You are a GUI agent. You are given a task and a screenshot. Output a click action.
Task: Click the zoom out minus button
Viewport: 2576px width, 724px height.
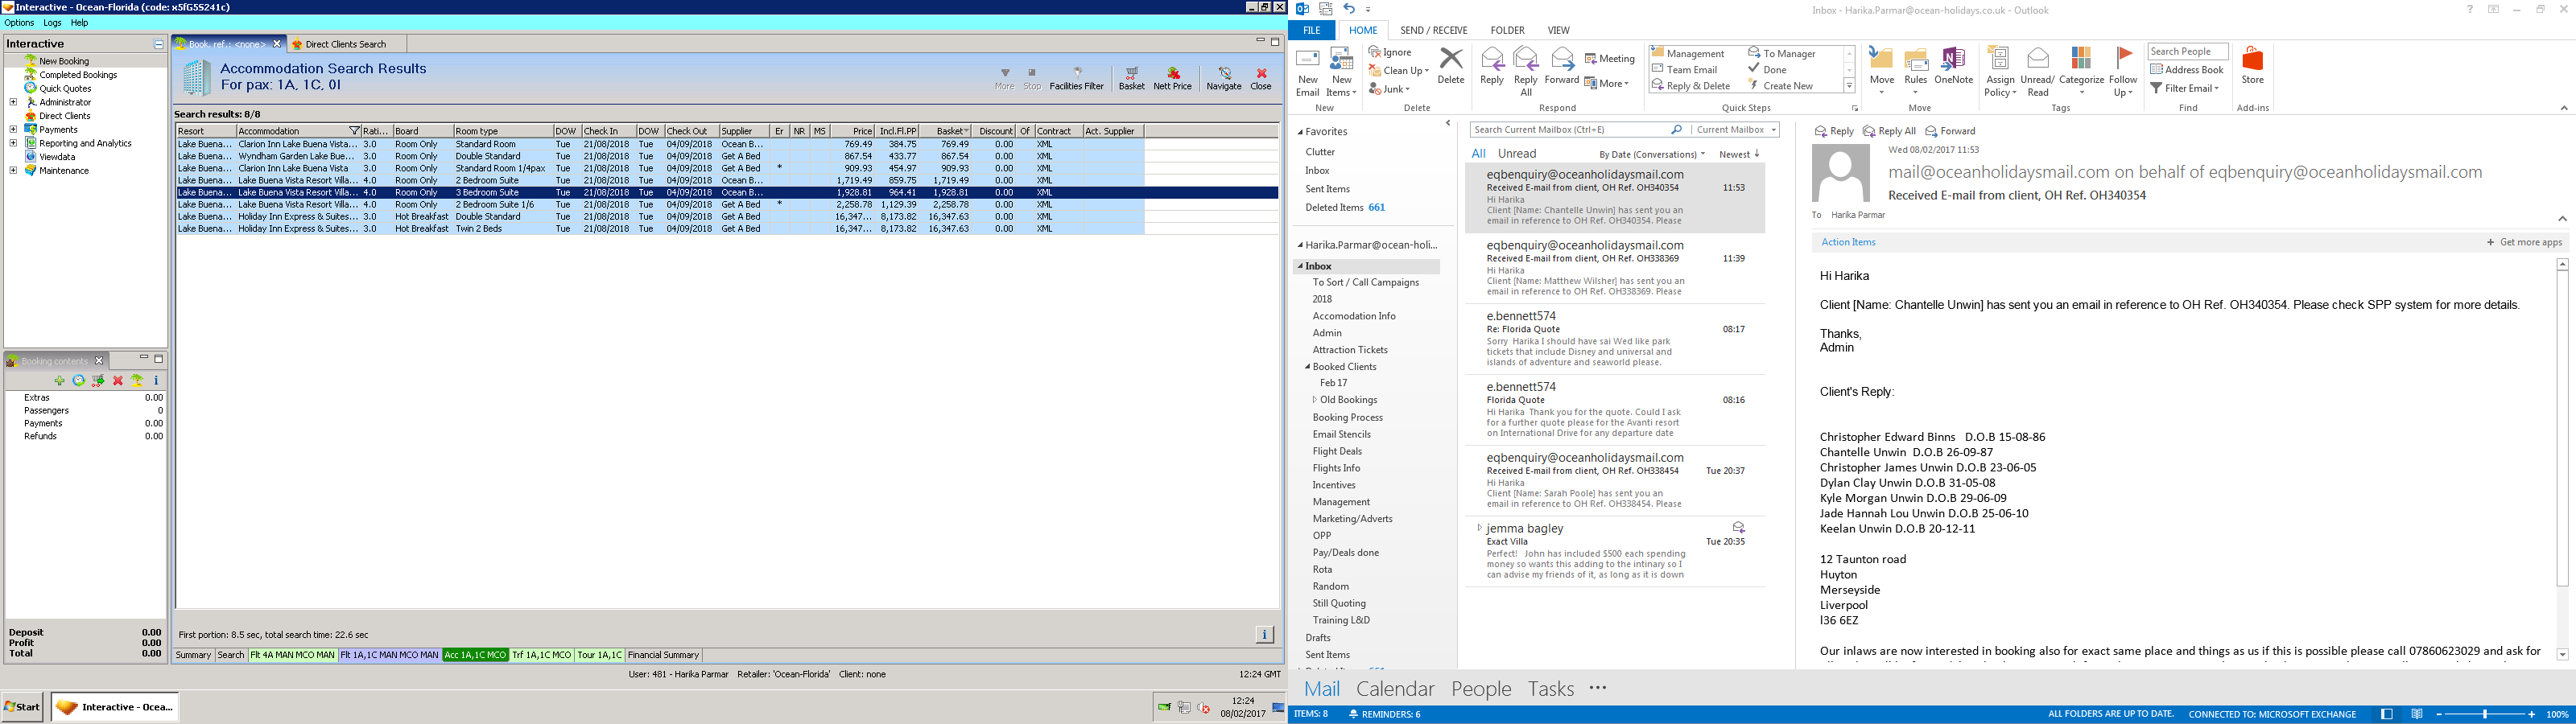2440,714
